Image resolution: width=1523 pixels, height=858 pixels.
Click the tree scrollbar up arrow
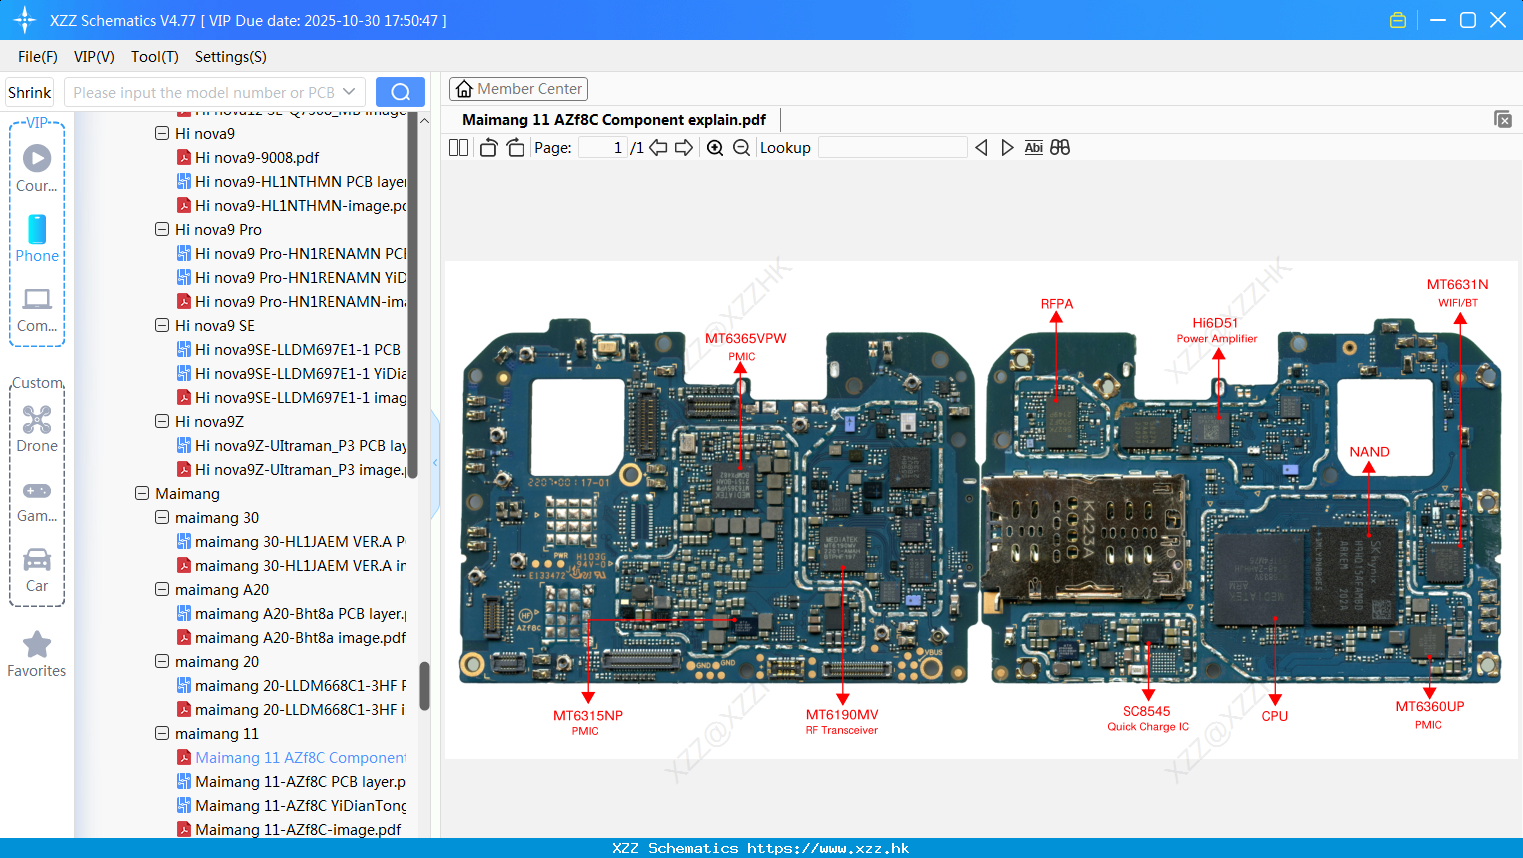[424, 120]
